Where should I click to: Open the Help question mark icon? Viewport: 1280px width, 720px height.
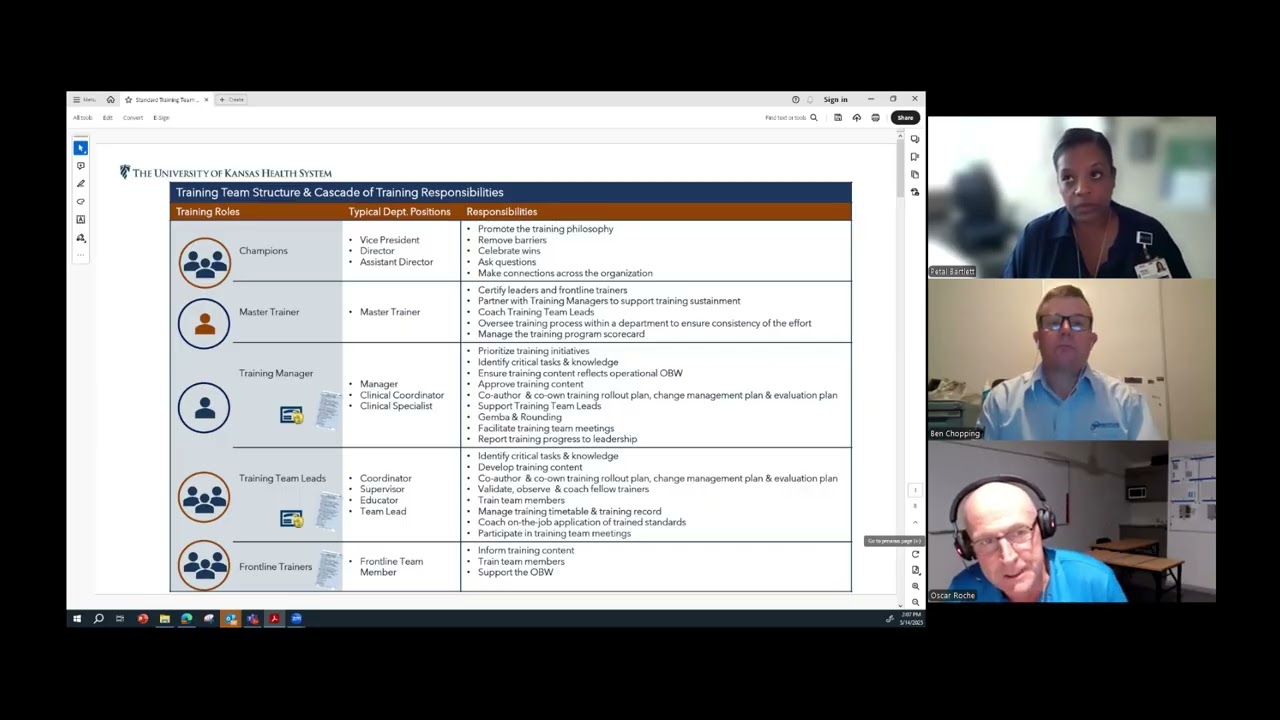coord(795,100)
